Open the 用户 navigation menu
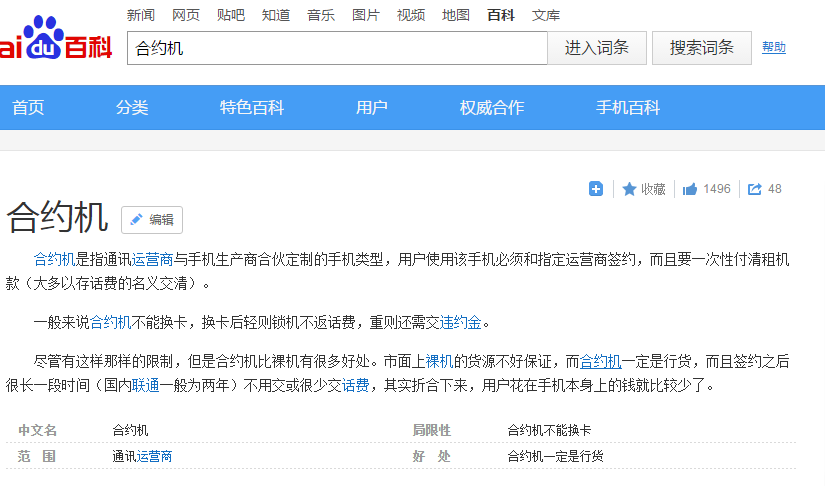This screenshot has height=486, width=825. point(372,108)
